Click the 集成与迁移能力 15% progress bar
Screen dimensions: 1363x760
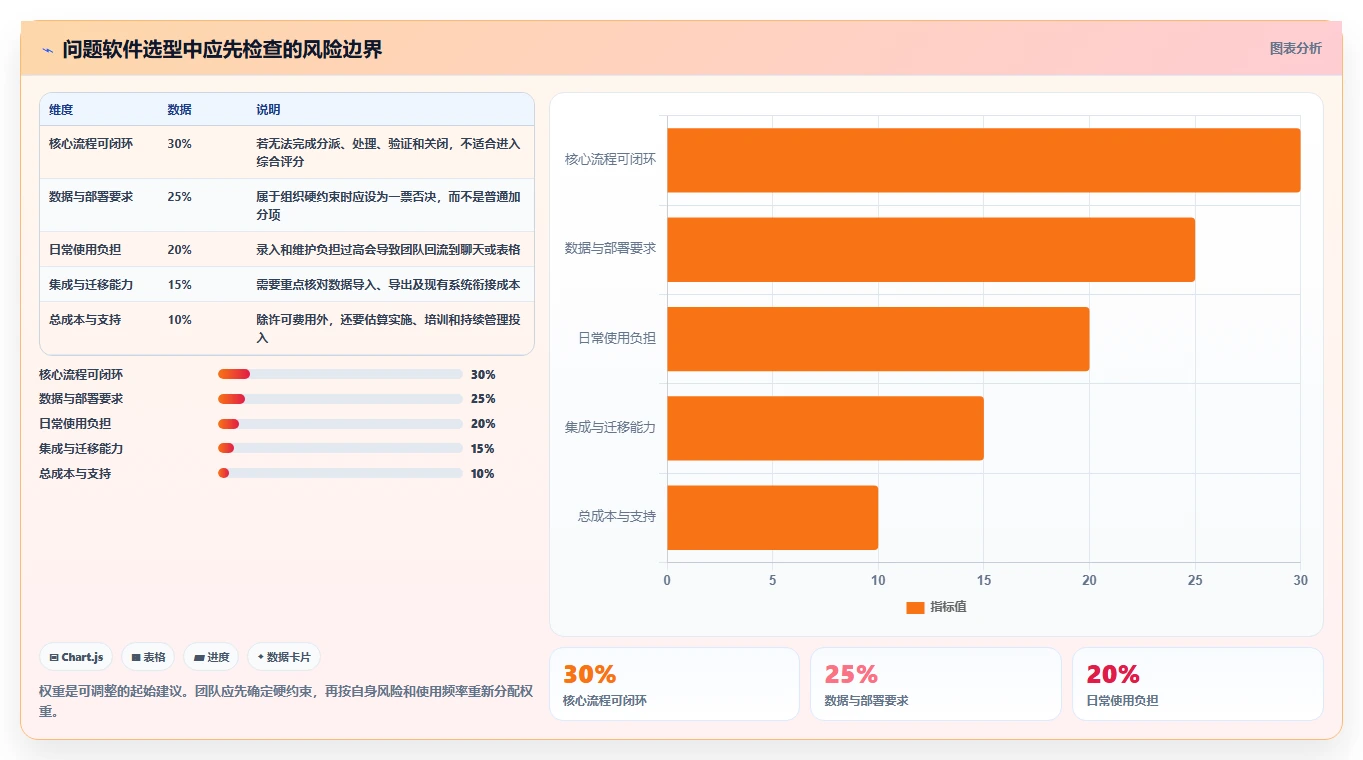[340, 448]
